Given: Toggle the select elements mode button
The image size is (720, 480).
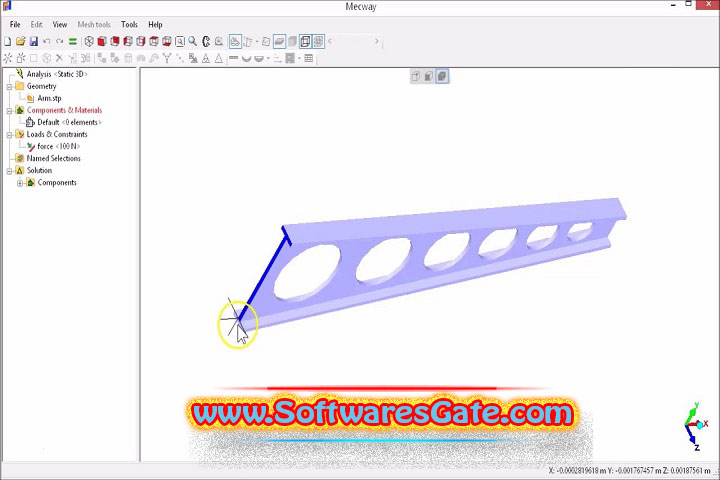Looking at the screenshot, I should (x=266, y=42).
